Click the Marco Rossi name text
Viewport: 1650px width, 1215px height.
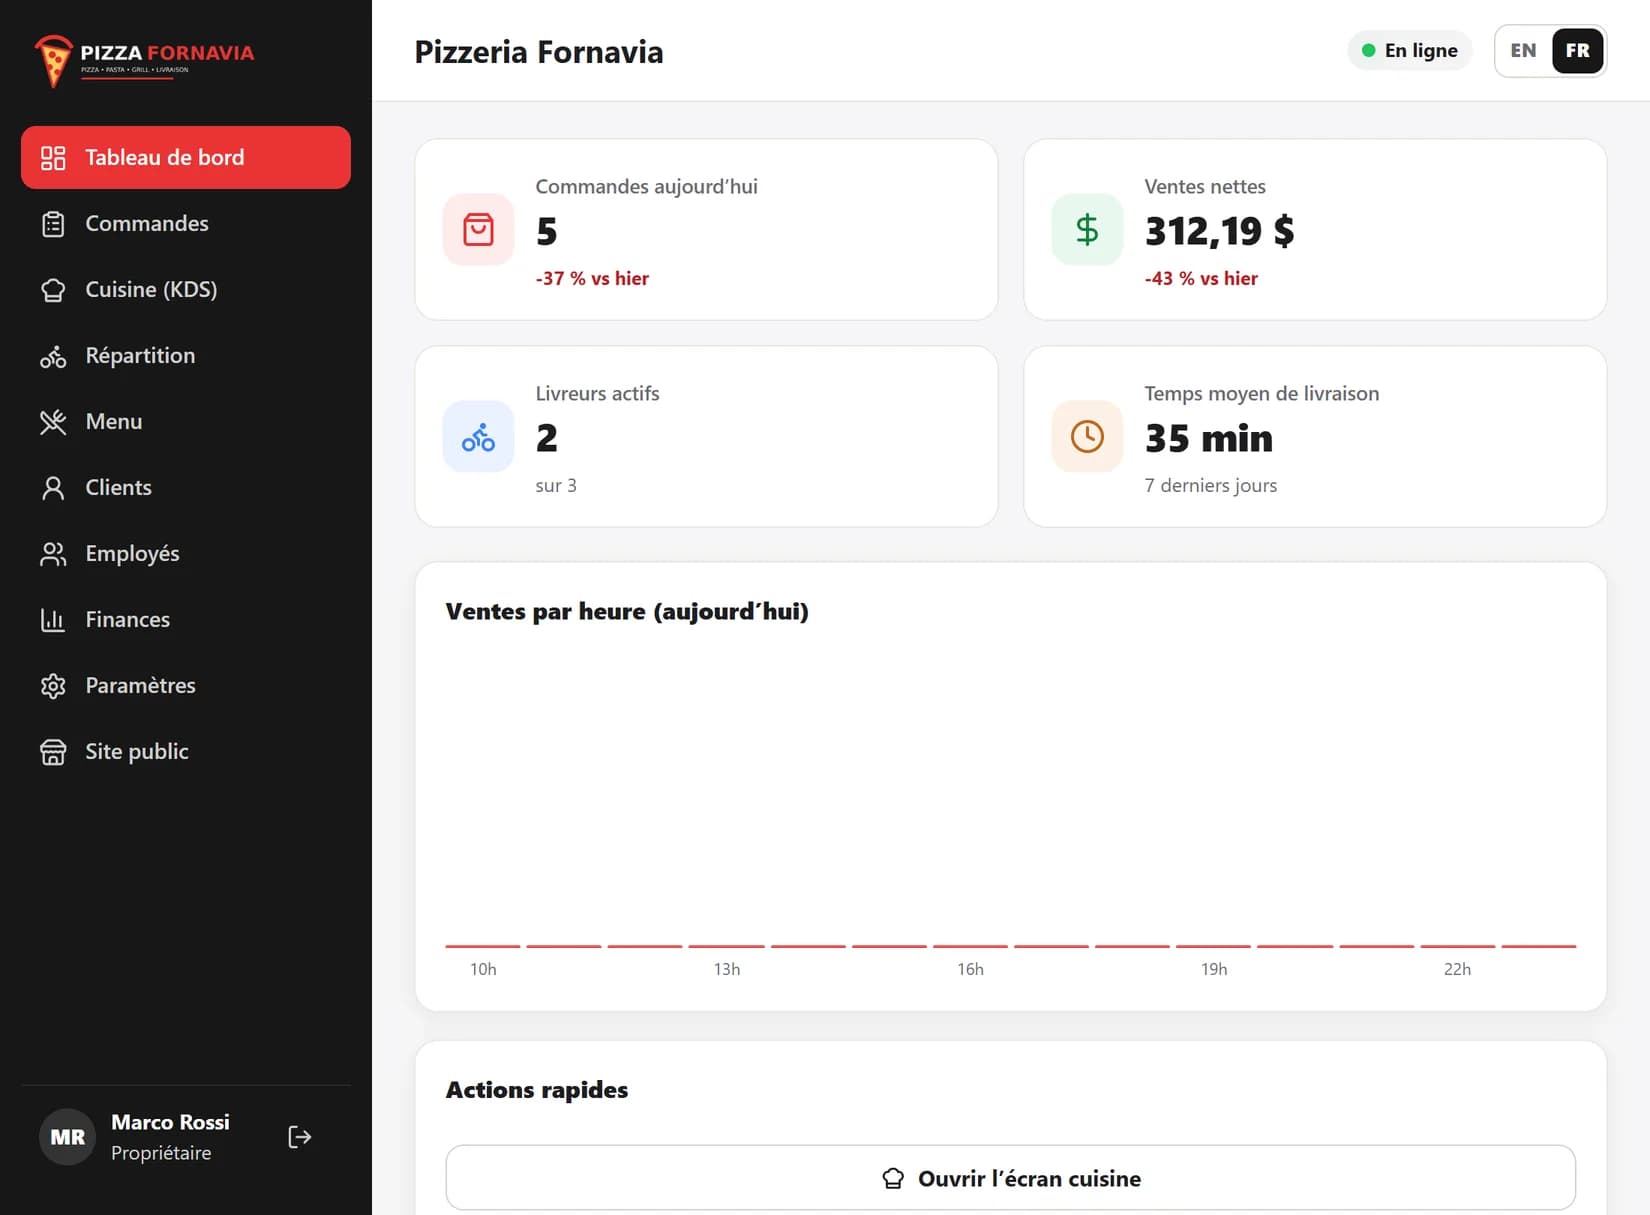click(x=170, y=1122)
